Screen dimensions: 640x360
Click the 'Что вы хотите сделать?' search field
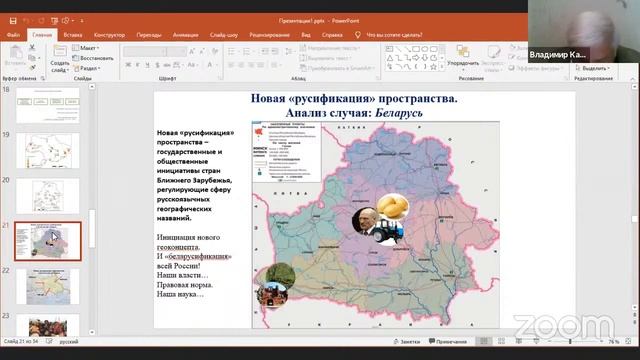point(394,35)
